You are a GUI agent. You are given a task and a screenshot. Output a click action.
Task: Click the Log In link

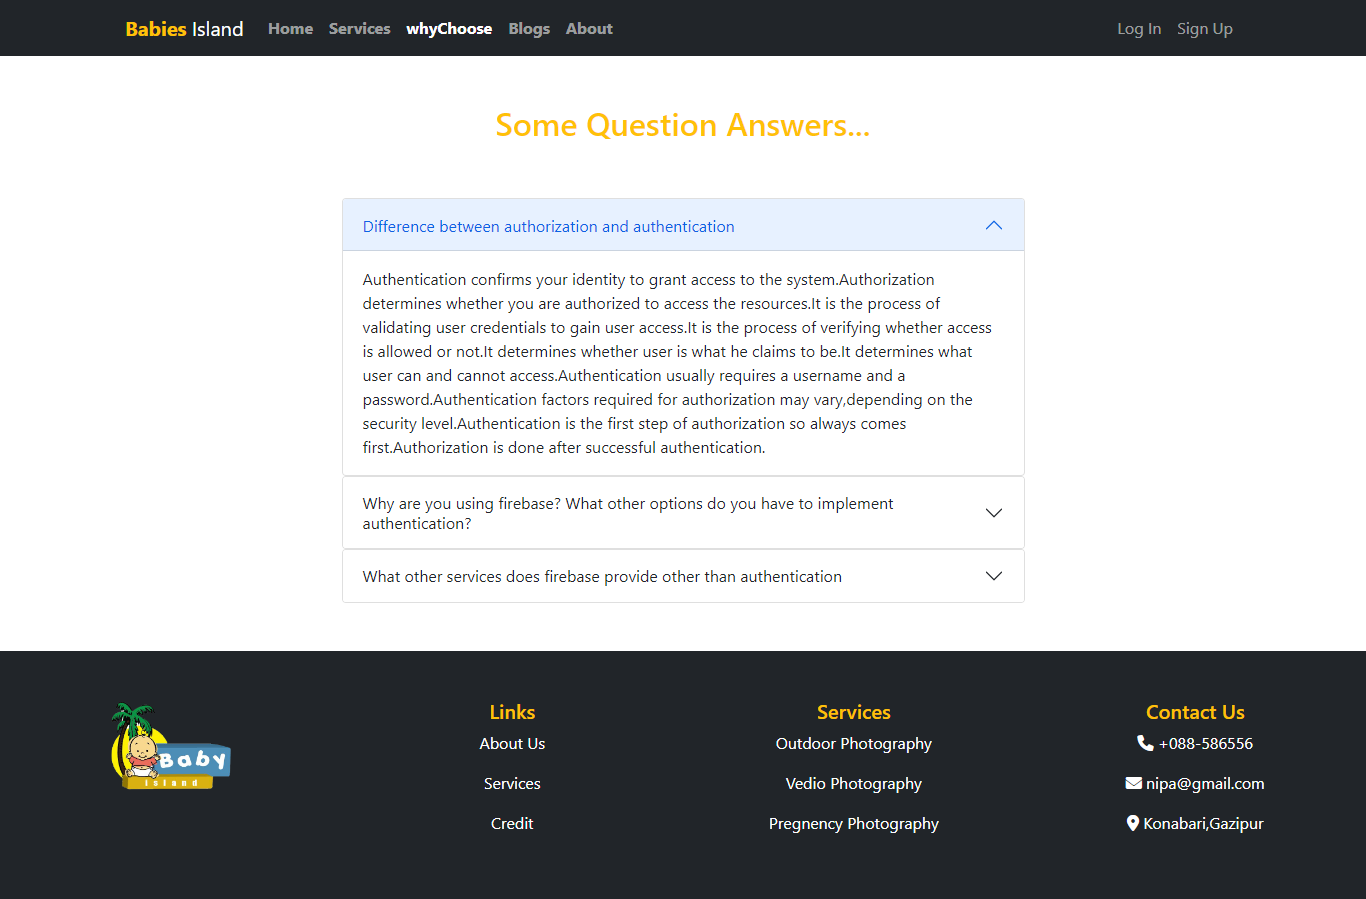coord(1139,29)
